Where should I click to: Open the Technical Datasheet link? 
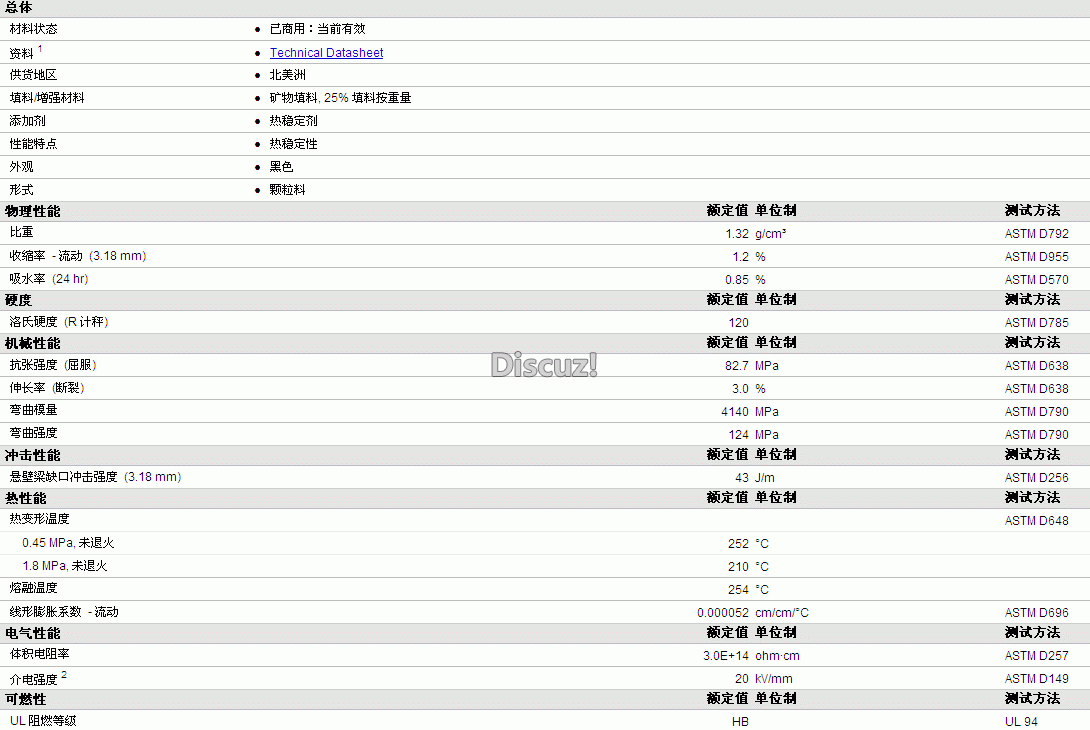click(326, 53)
